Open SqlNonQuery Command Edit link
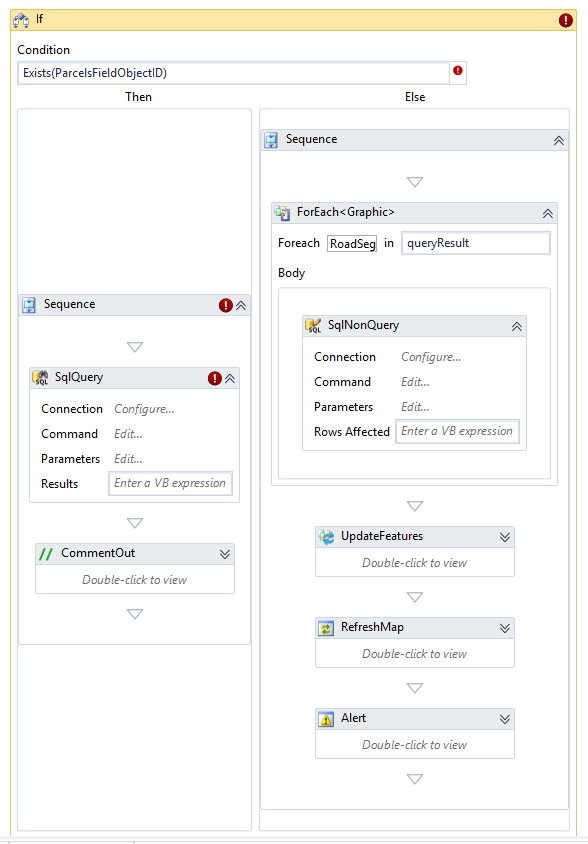This screenshot has height=844, width=588. pos(415,382)
